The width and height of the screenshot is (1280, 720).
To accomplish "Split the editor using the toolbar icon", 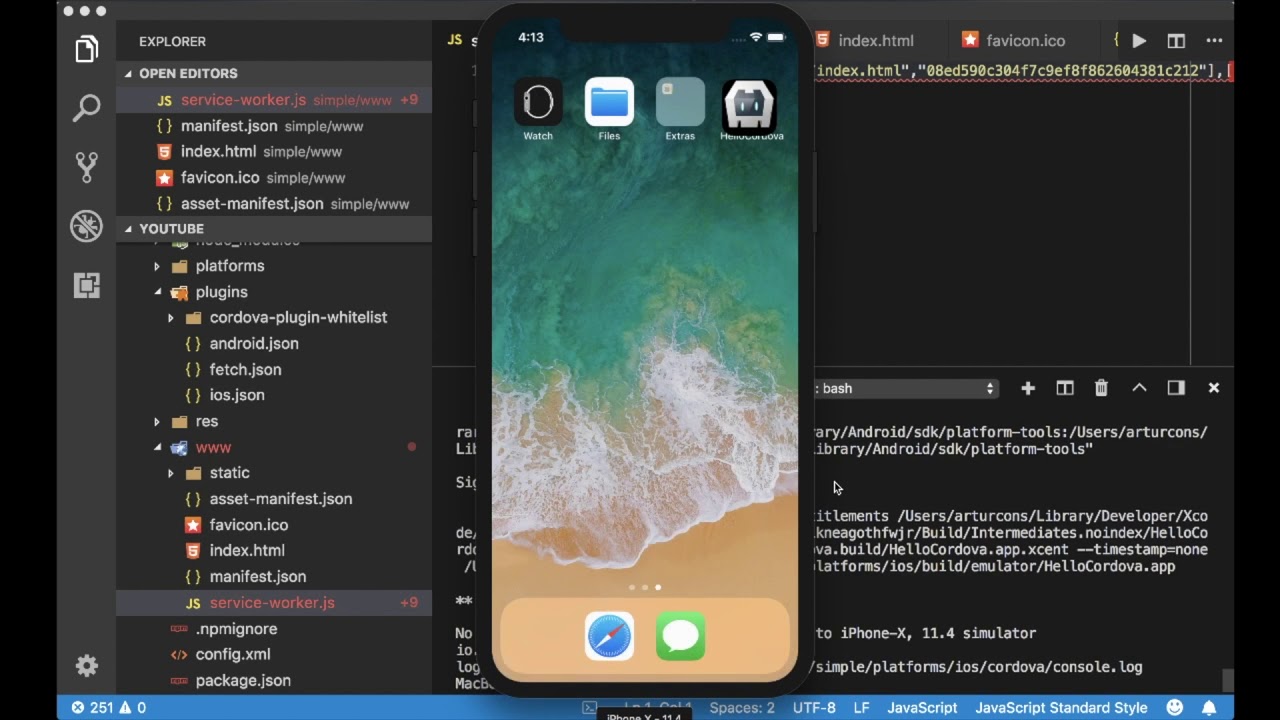I will click(x=1176, y=41).
